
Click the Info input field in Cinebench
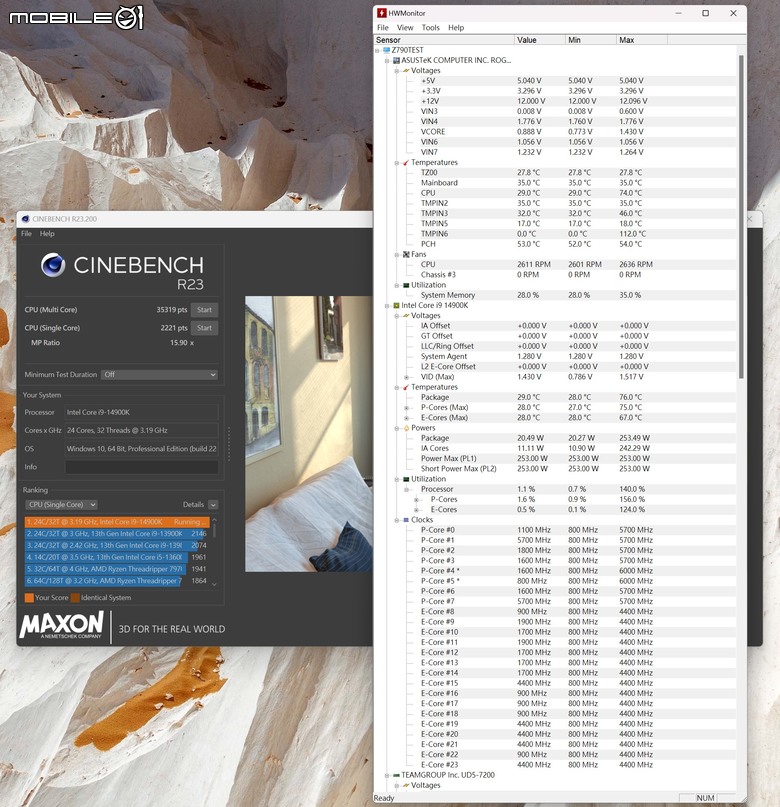tap(141, 467)
